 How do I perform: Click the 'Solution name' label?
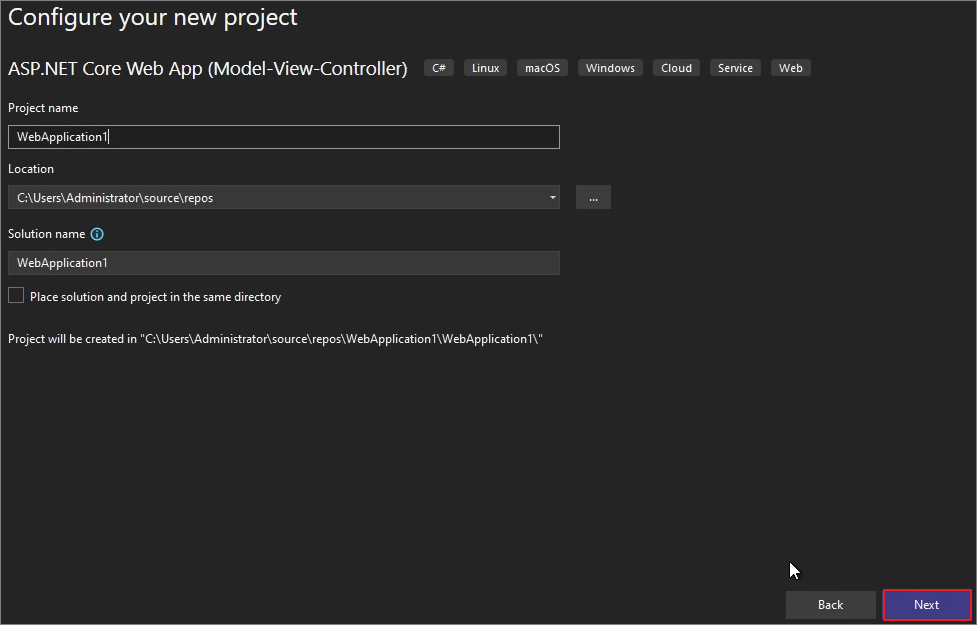click(x=47, y=234)
